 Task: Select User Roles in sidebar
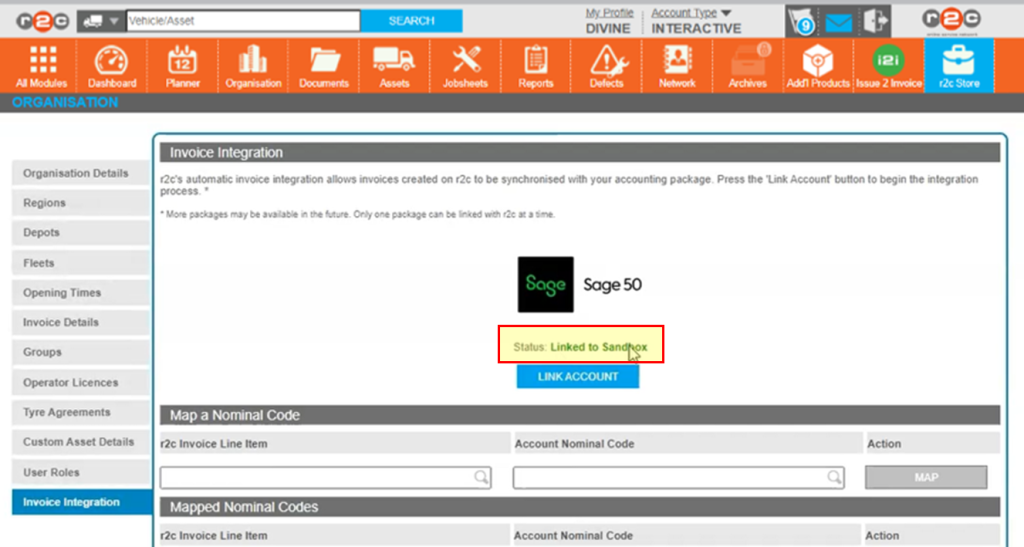81,472
